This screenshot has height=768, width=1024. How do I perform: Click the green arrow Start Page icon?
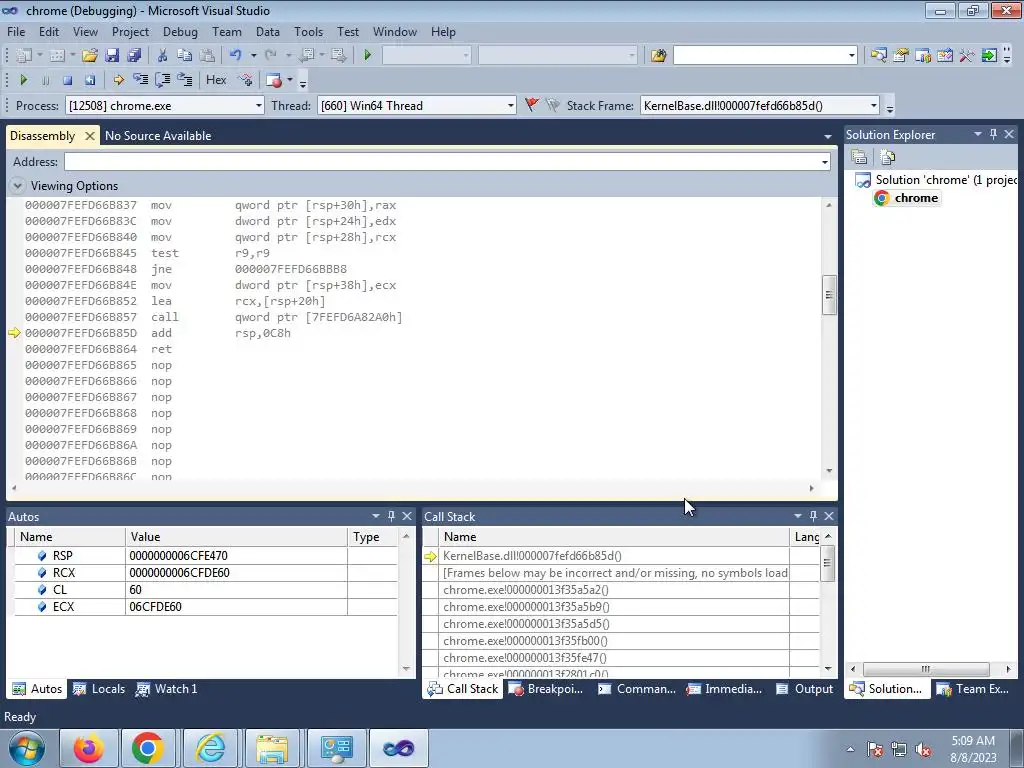[989, 56]
